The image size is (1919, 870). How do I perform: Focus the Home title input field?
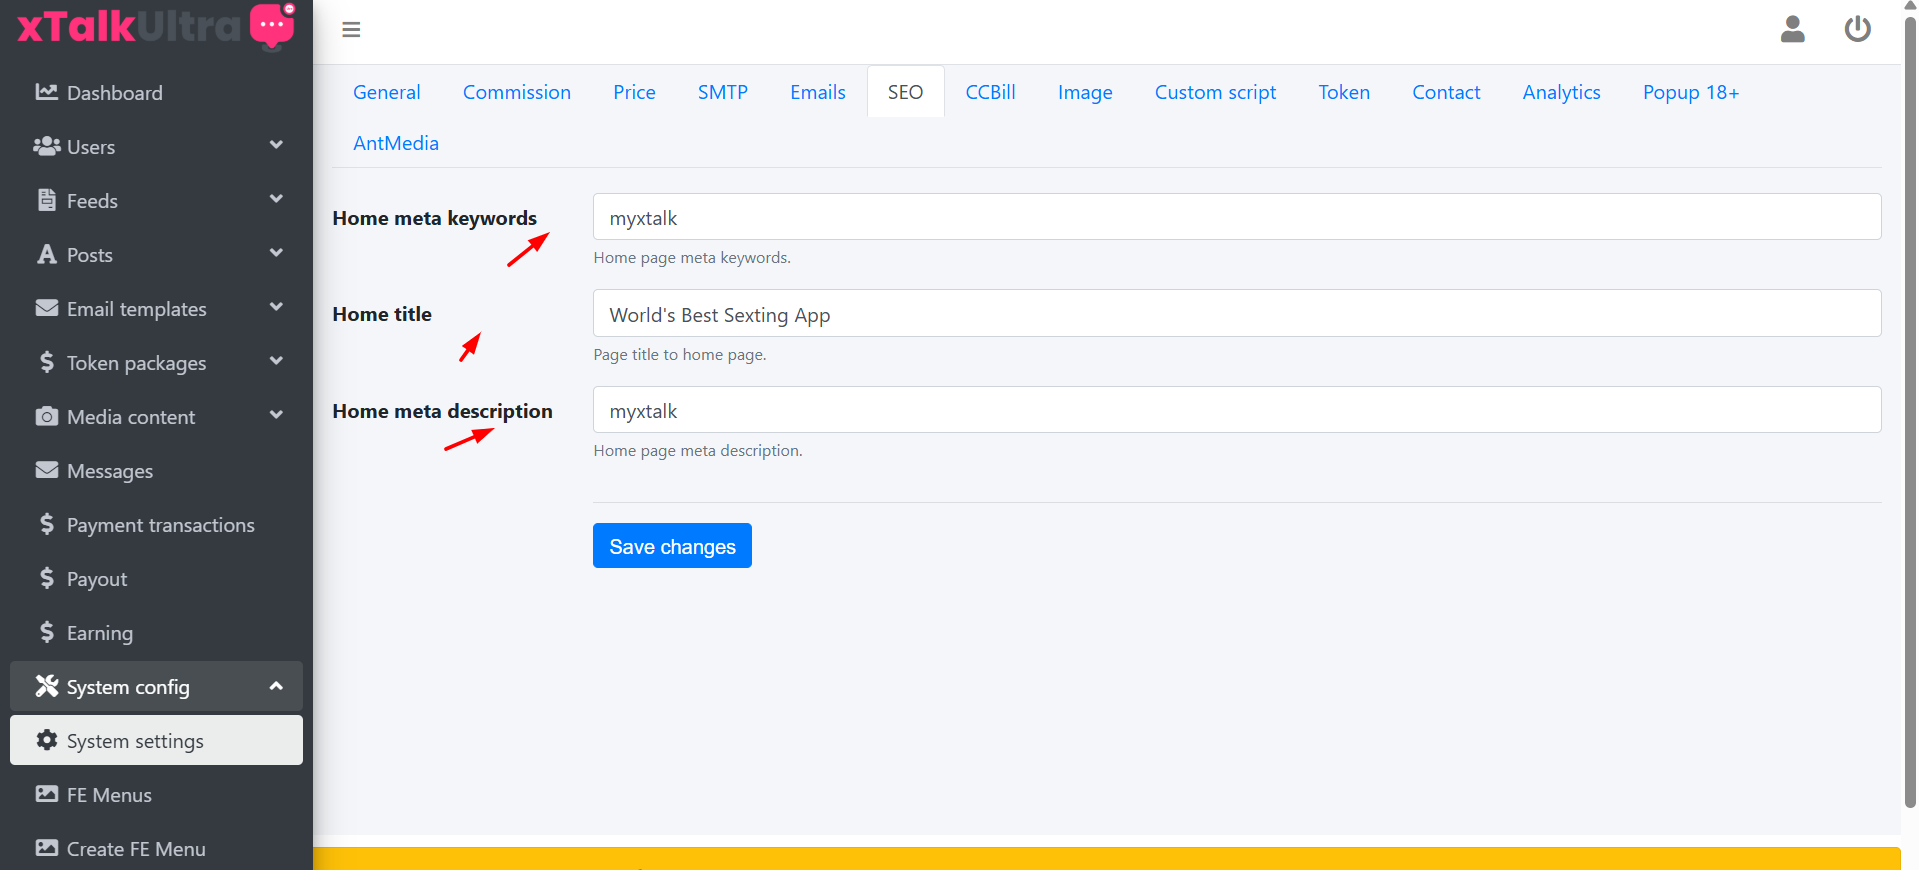tap(1236, 314)
